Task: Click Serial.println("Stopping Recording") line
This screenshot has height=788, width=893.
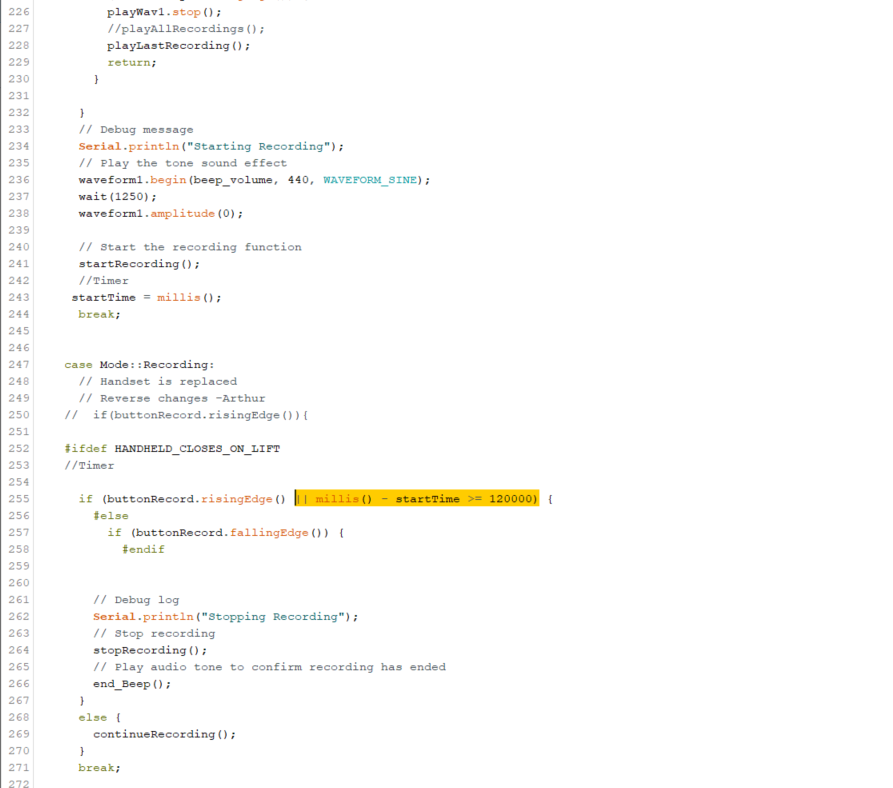Action: [226, 617]
